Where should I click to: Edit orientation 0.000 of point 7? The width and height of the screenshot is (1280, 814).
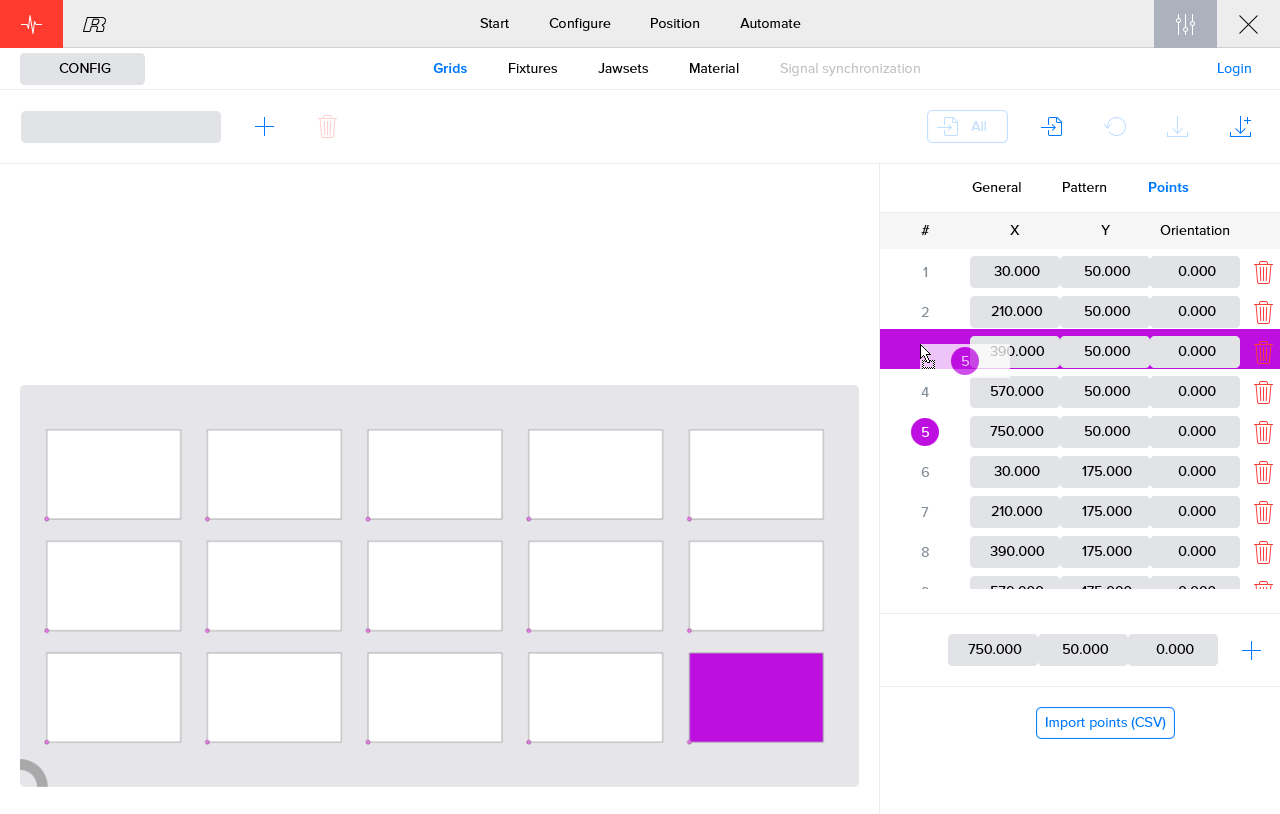point(1195,512)
